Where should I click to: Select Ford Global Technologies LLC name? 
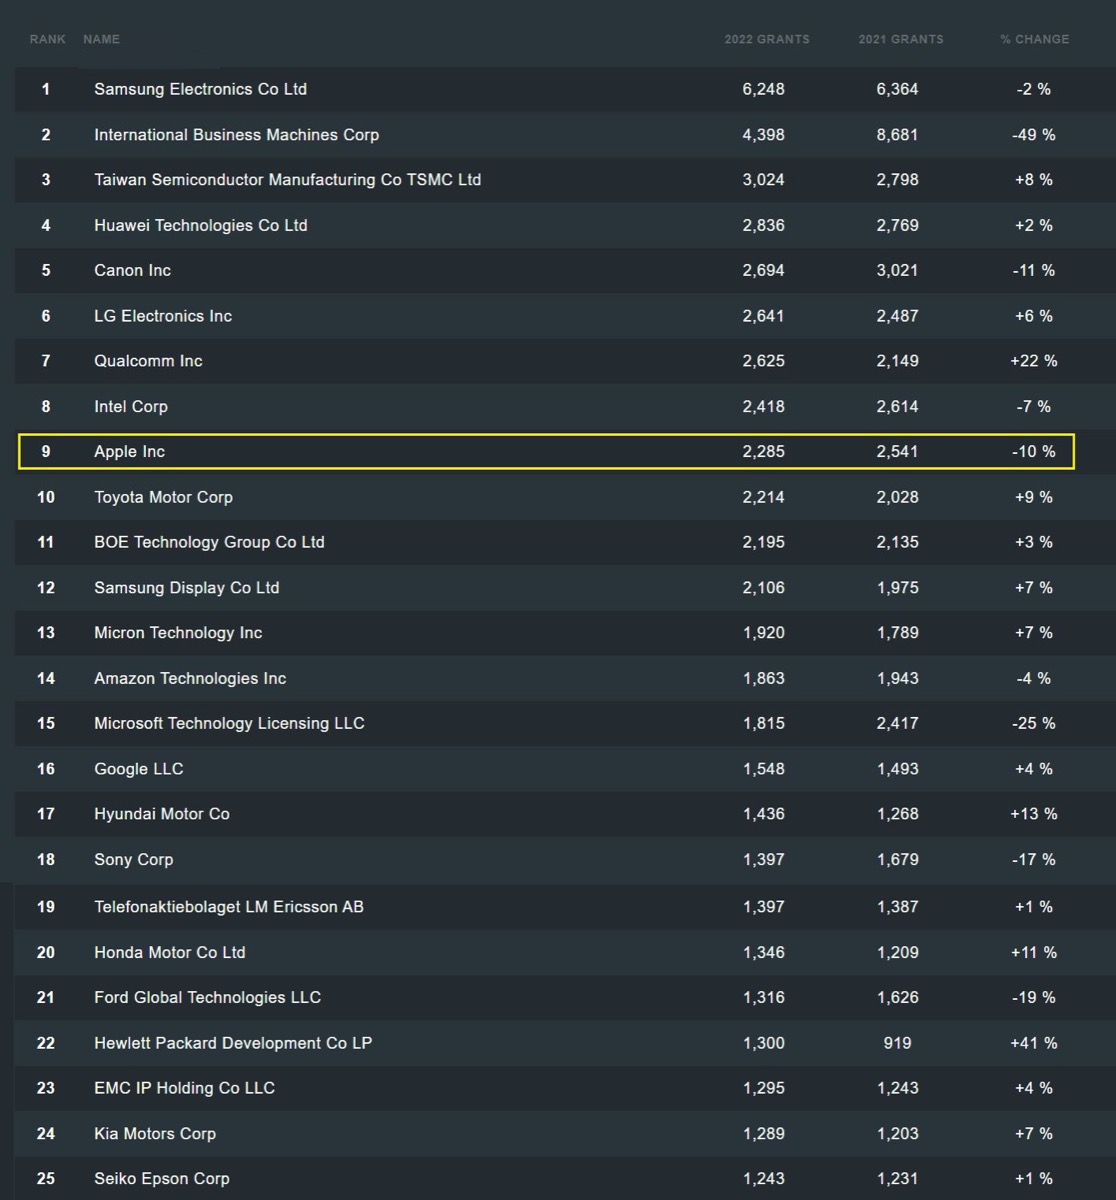pyautogui.click(x=207, y=997)
